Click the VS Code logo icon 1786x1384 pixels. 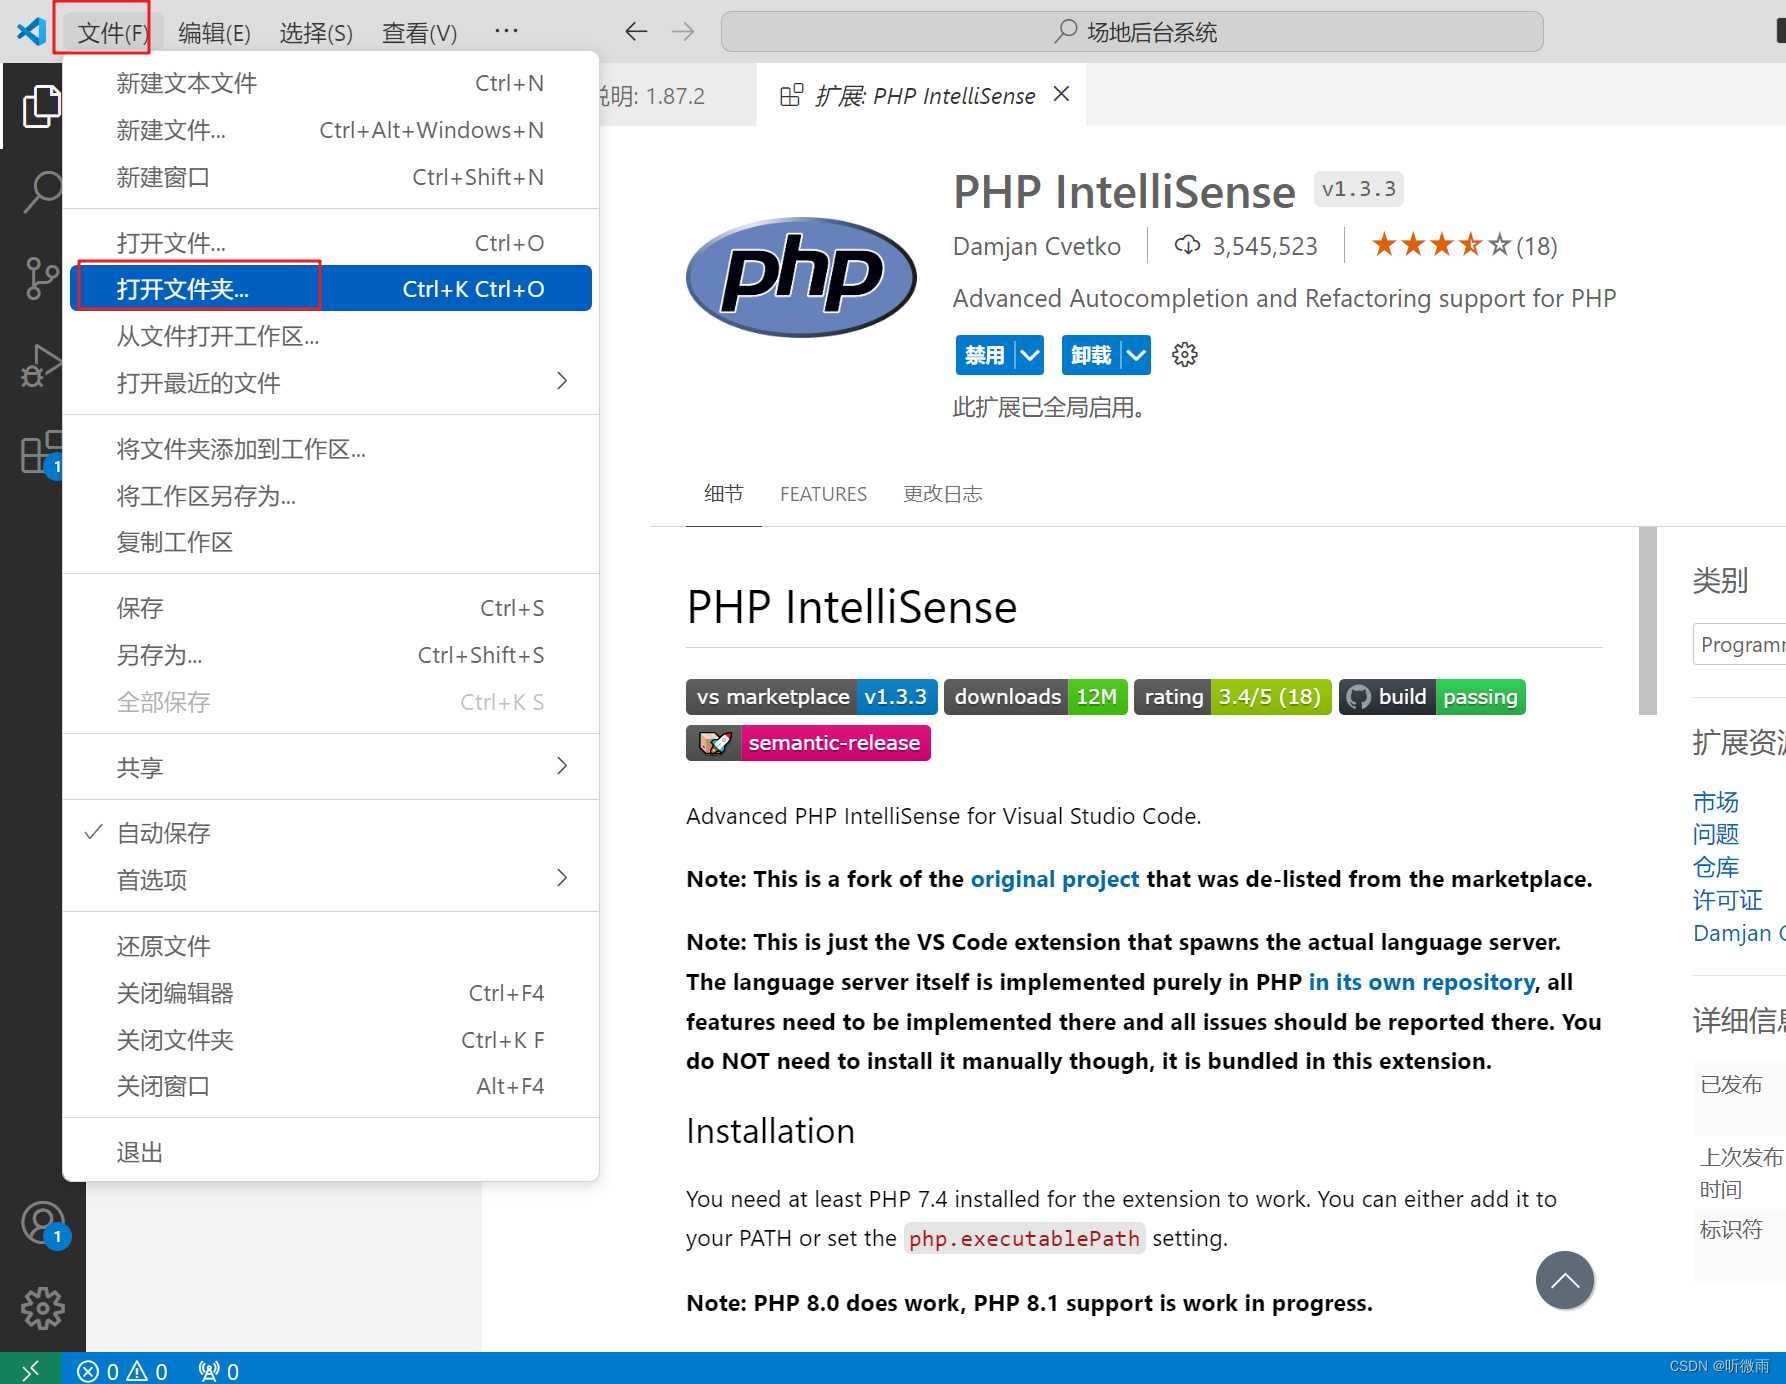(31, 31)
